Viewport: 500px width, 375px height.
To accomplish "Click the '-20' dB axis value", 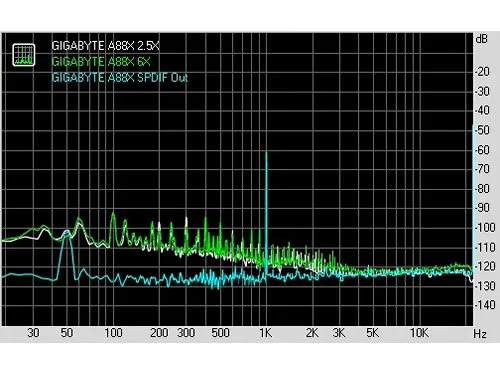I will pyautogui.click(x=482, y=71).
